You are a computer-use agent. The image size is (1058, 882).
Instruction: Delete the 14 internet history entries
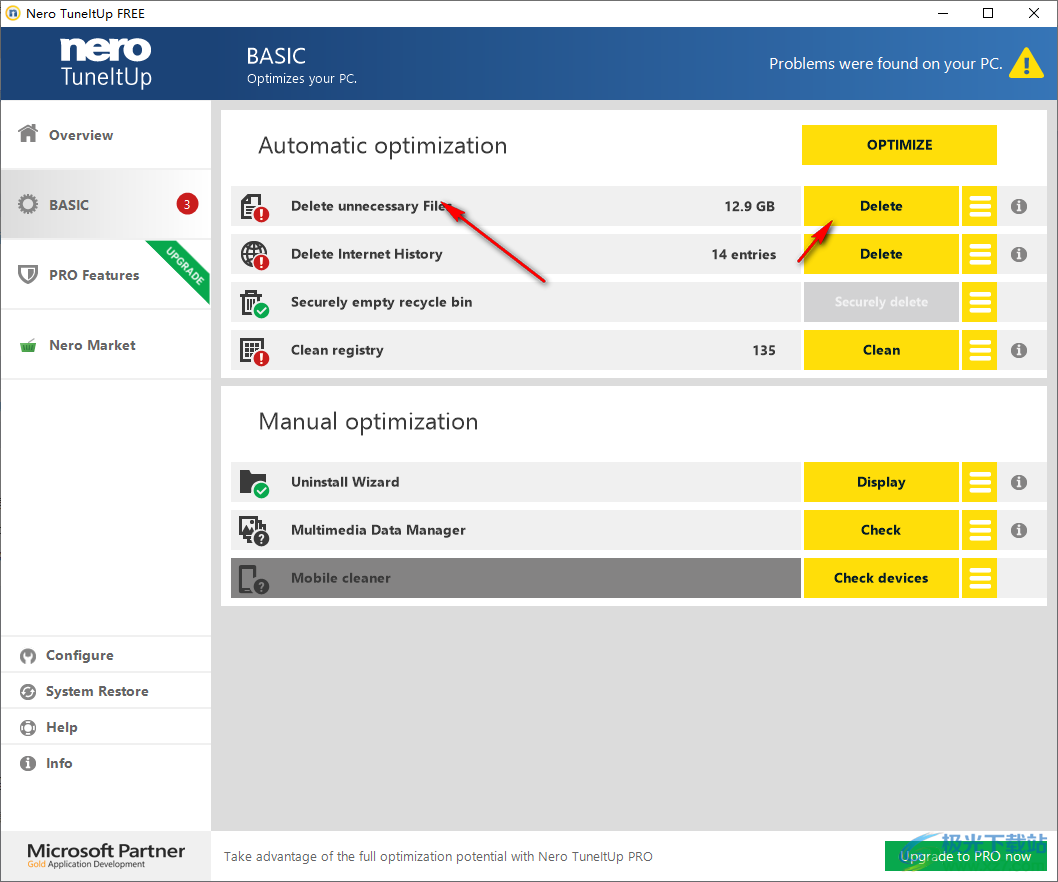point(881,254)
